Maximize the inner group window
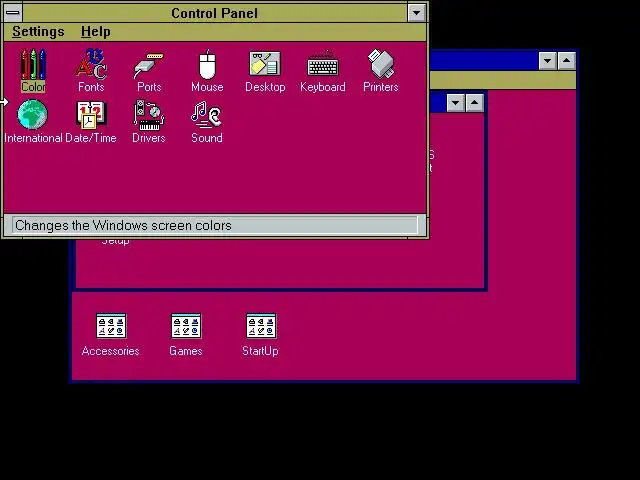The width and height of the screenshot is (640, 480). (474, 102)
